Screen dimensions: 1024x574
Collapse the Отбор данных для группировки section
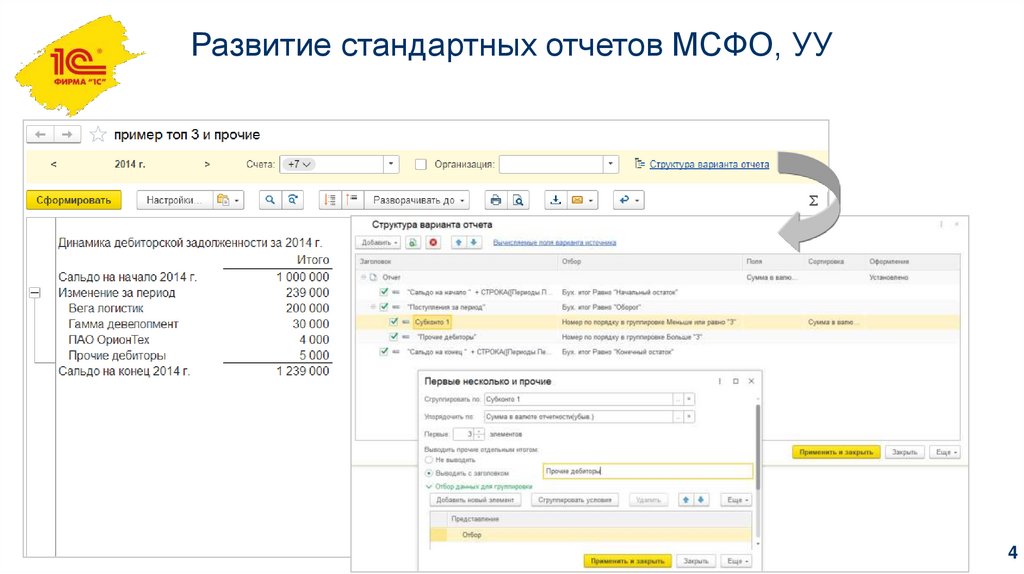429,486
